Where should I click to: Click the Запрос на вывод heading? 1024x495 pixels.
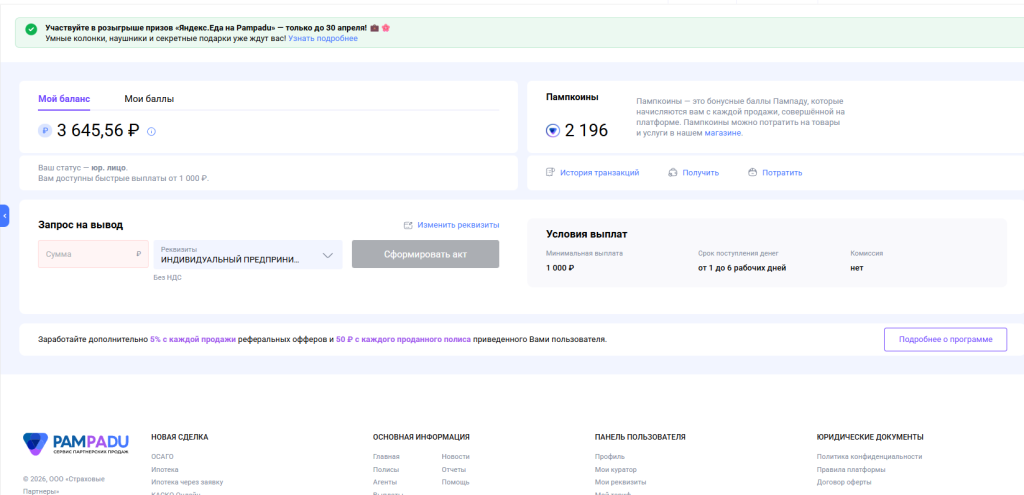pyautogui.click(x=80, y=225)
